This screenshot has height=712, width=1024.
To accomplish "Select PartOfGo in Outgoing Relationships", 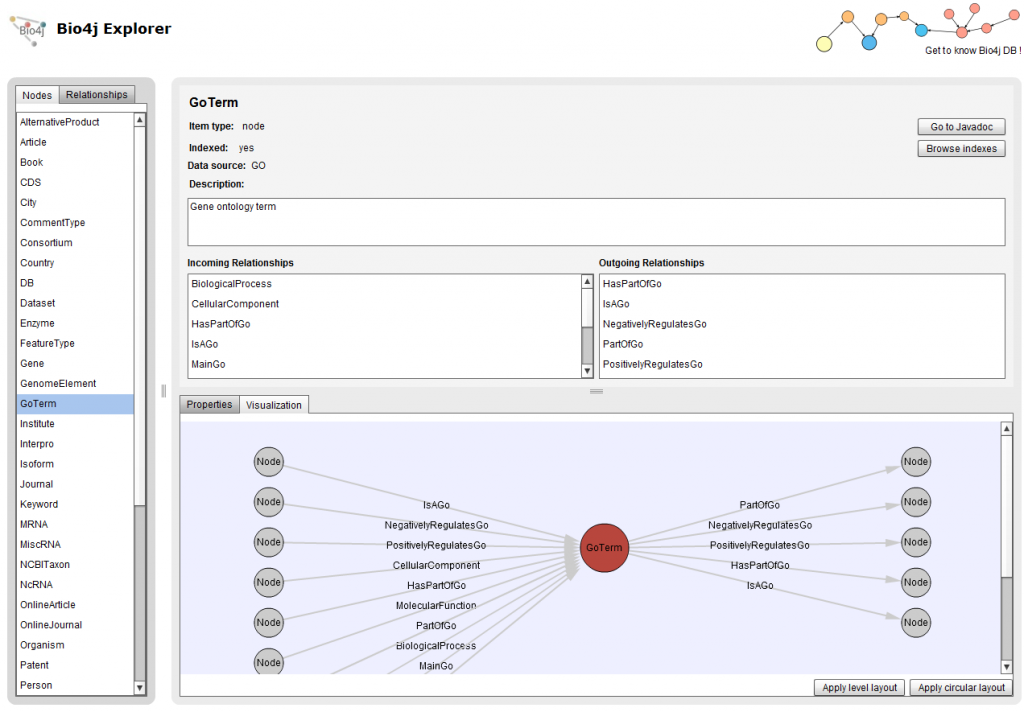I will click(801, 344).
